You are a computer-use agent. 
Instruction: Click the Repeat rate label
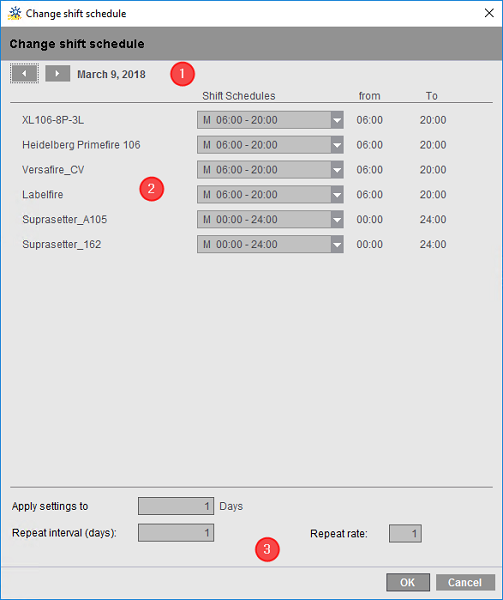click(x=339, y=533)
